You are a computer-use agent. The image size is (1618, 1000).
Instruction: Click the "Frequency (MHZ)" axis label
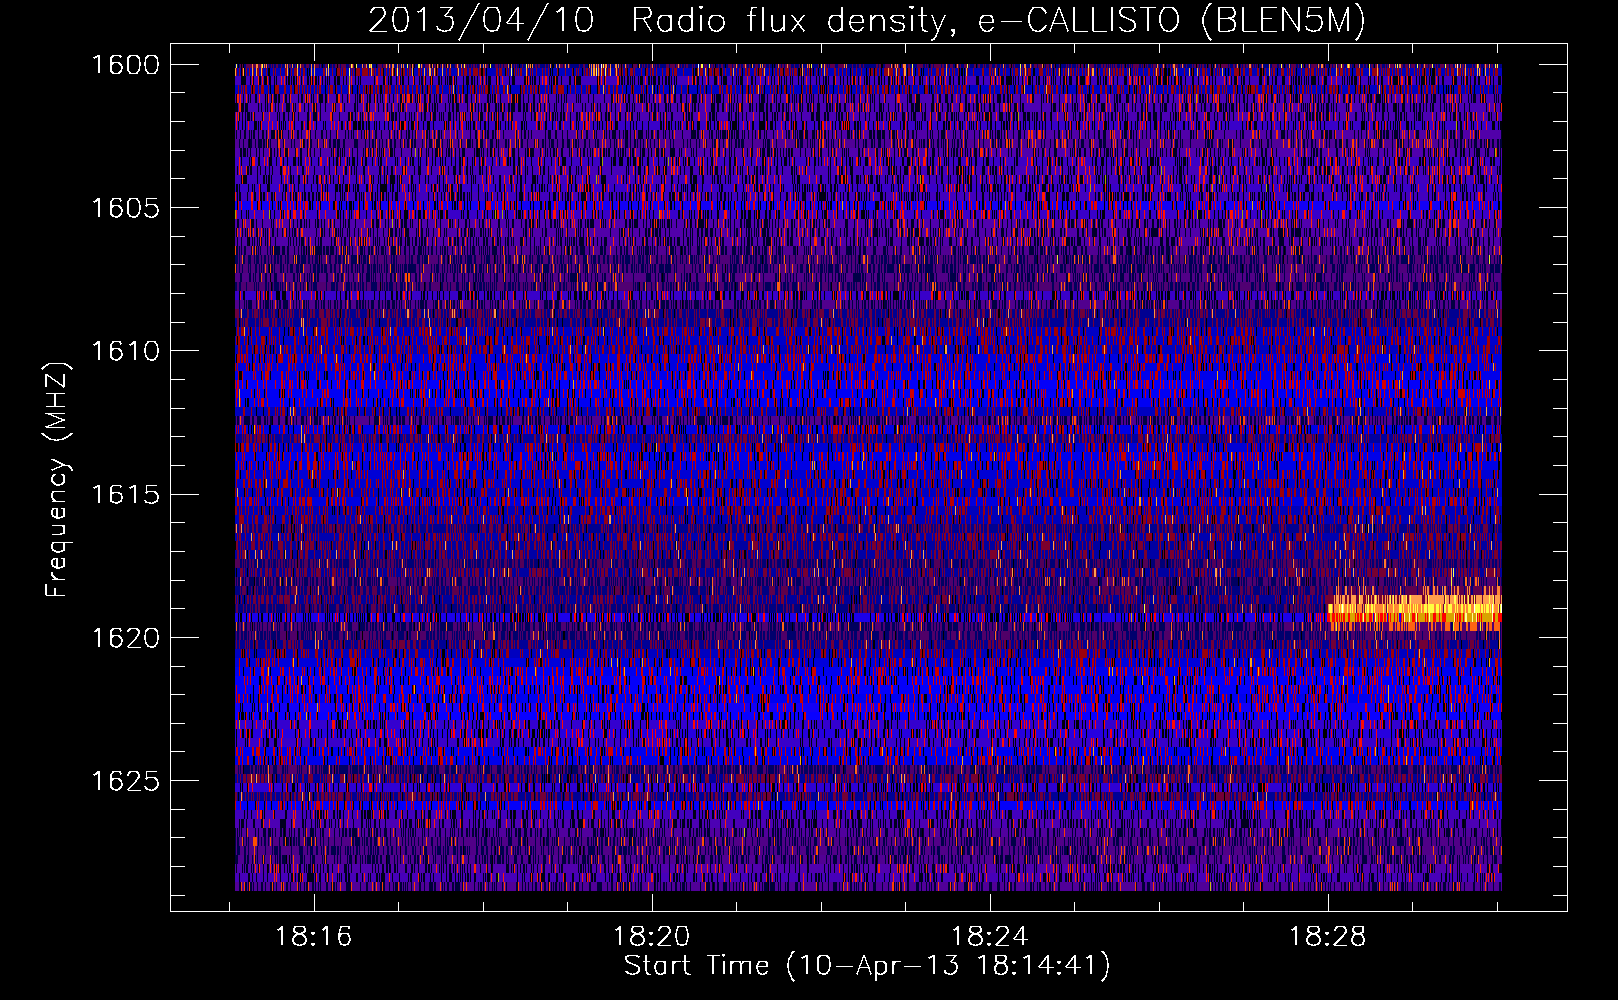[58, 480]
